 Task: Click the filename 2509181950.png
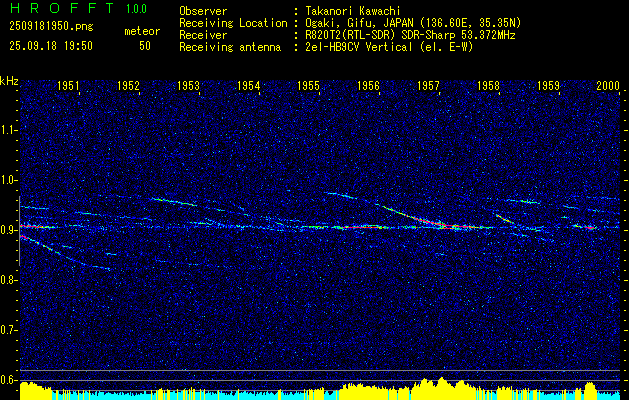pos(51,27)
